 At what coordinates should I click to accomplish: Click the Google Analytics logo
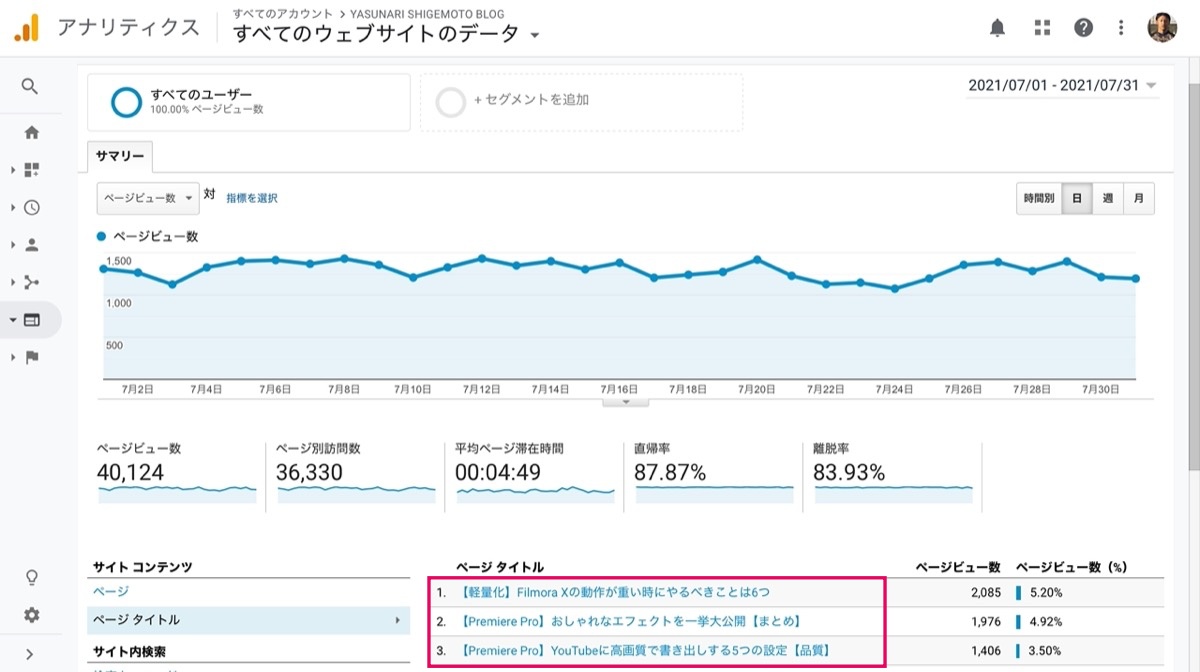point(26,28)
